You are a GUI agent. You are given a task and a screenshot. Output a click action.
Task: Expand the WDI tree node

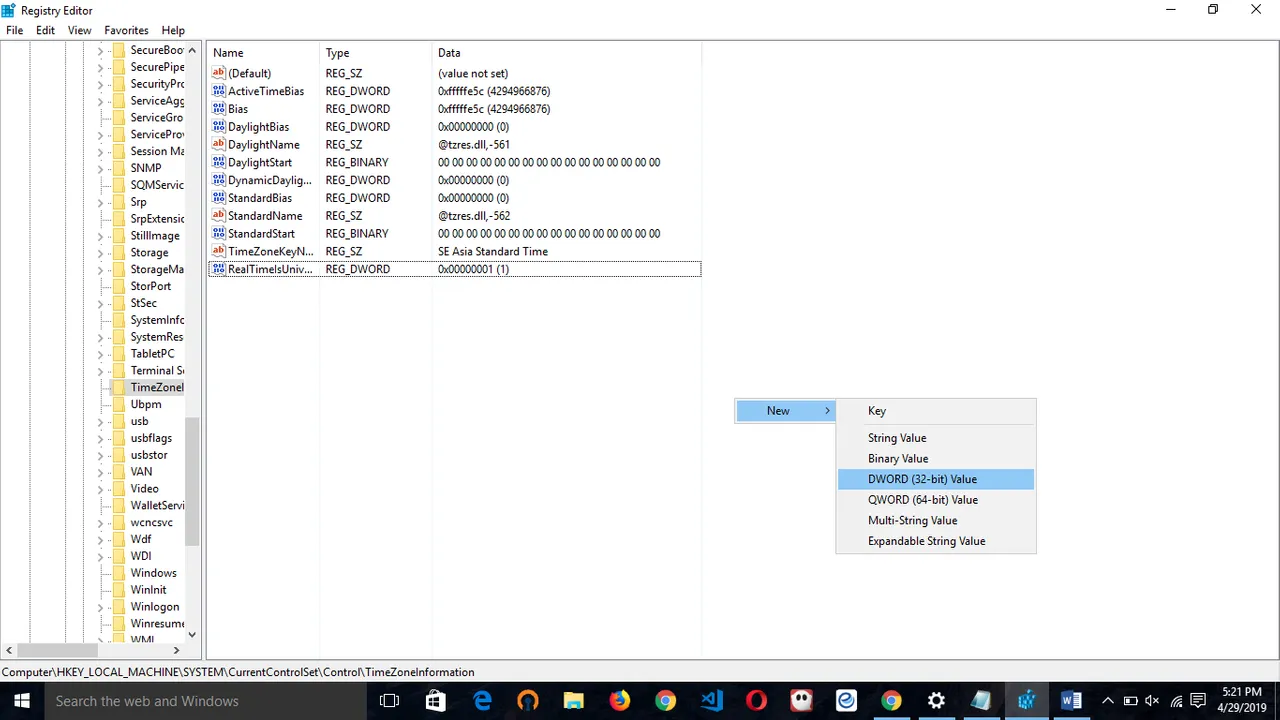[100, 557]
